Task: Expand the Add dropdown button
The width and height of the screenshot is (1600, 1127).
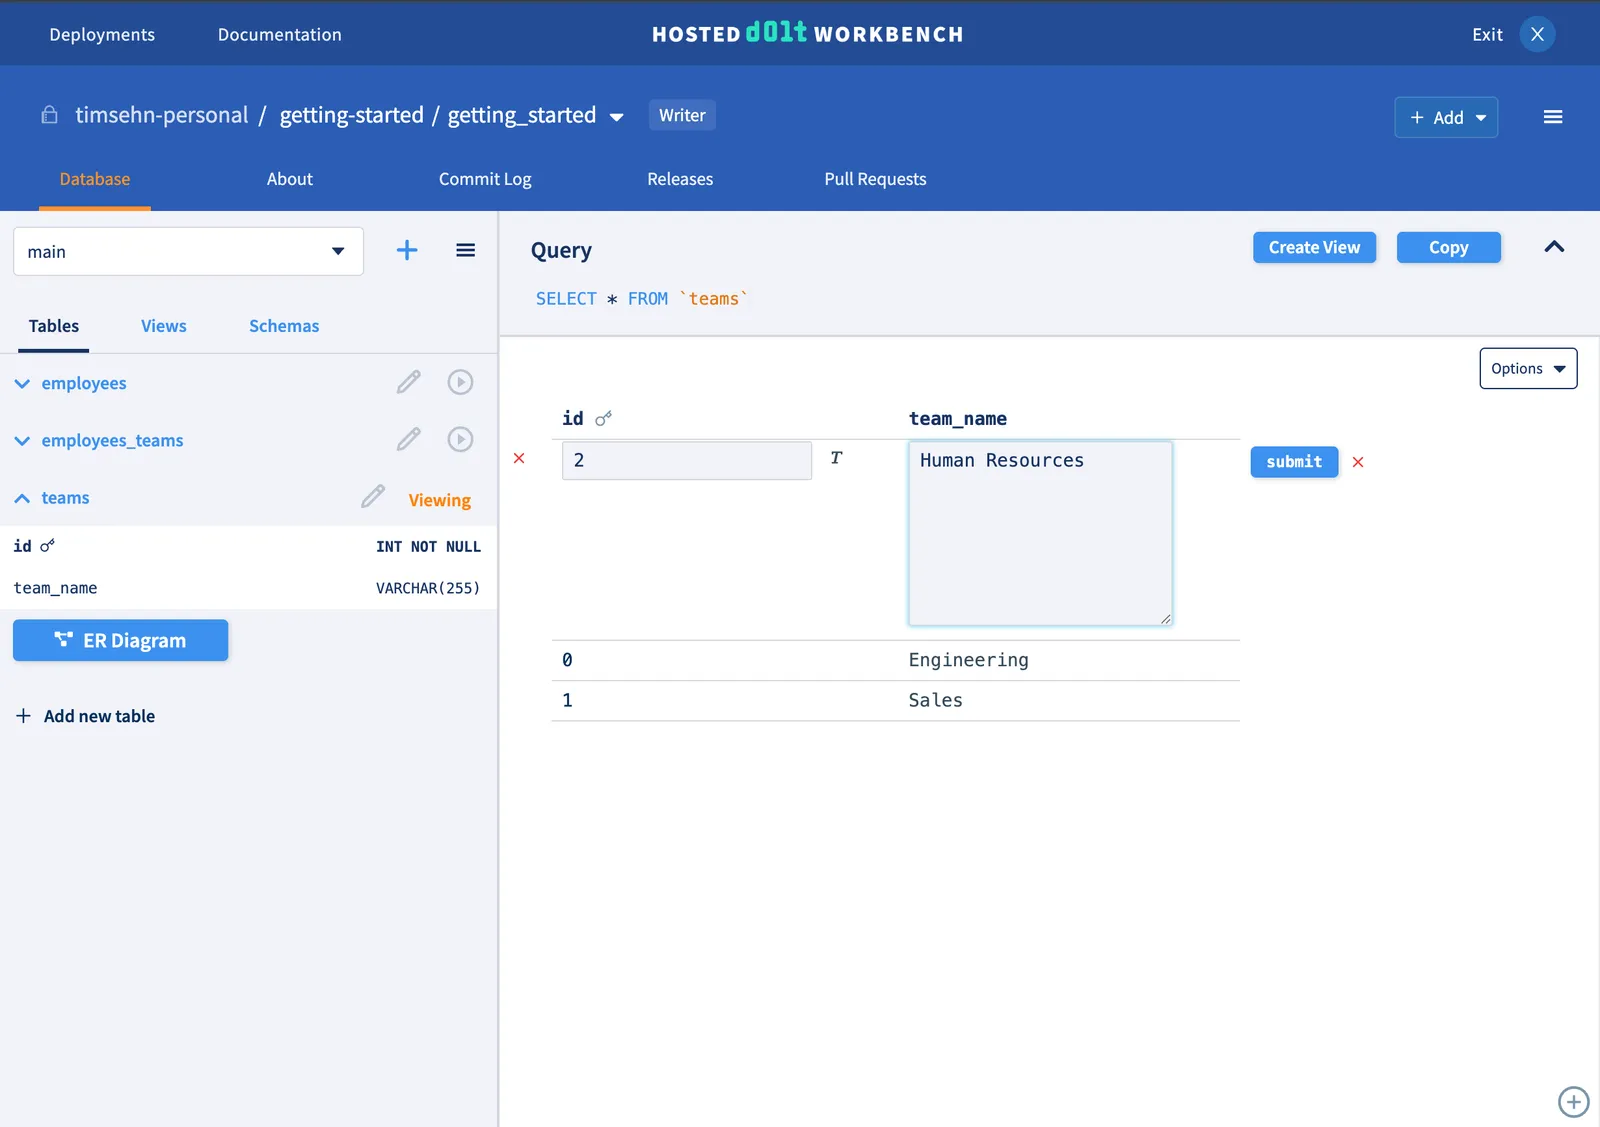Action: (x=1446, y=117)
